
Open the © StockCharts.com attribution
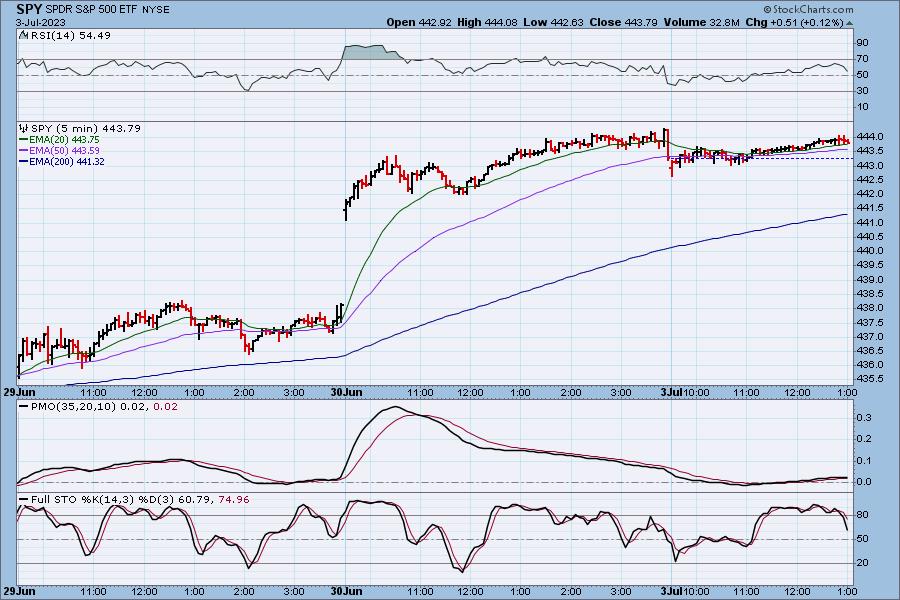click(x=808, y=9)
